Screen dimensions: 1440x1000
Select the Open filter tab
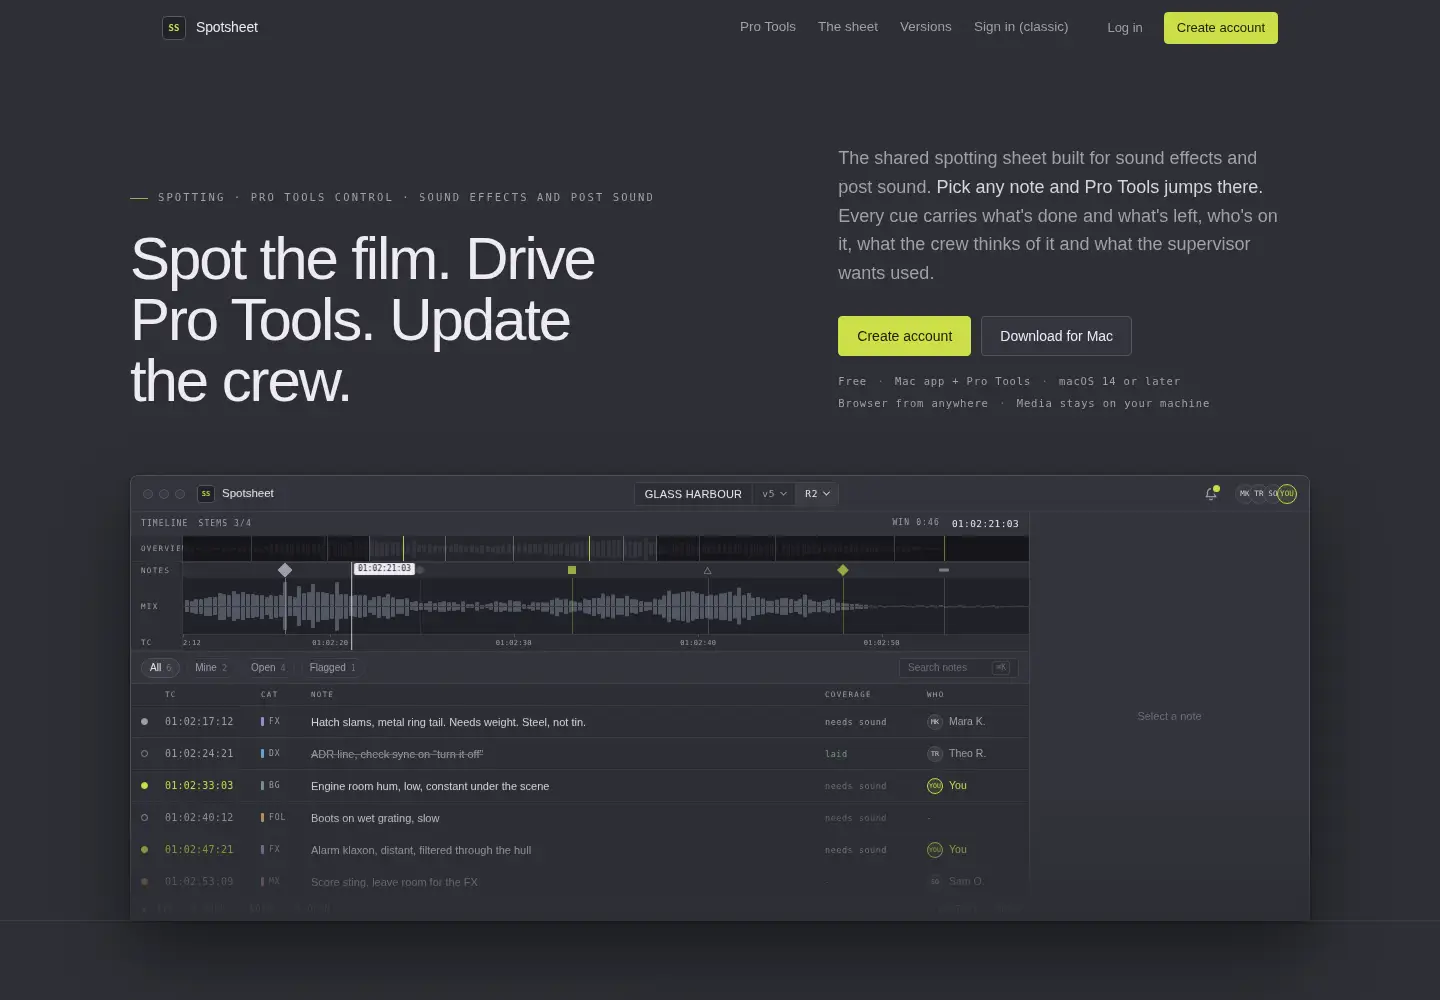click(x=268, y=668)
